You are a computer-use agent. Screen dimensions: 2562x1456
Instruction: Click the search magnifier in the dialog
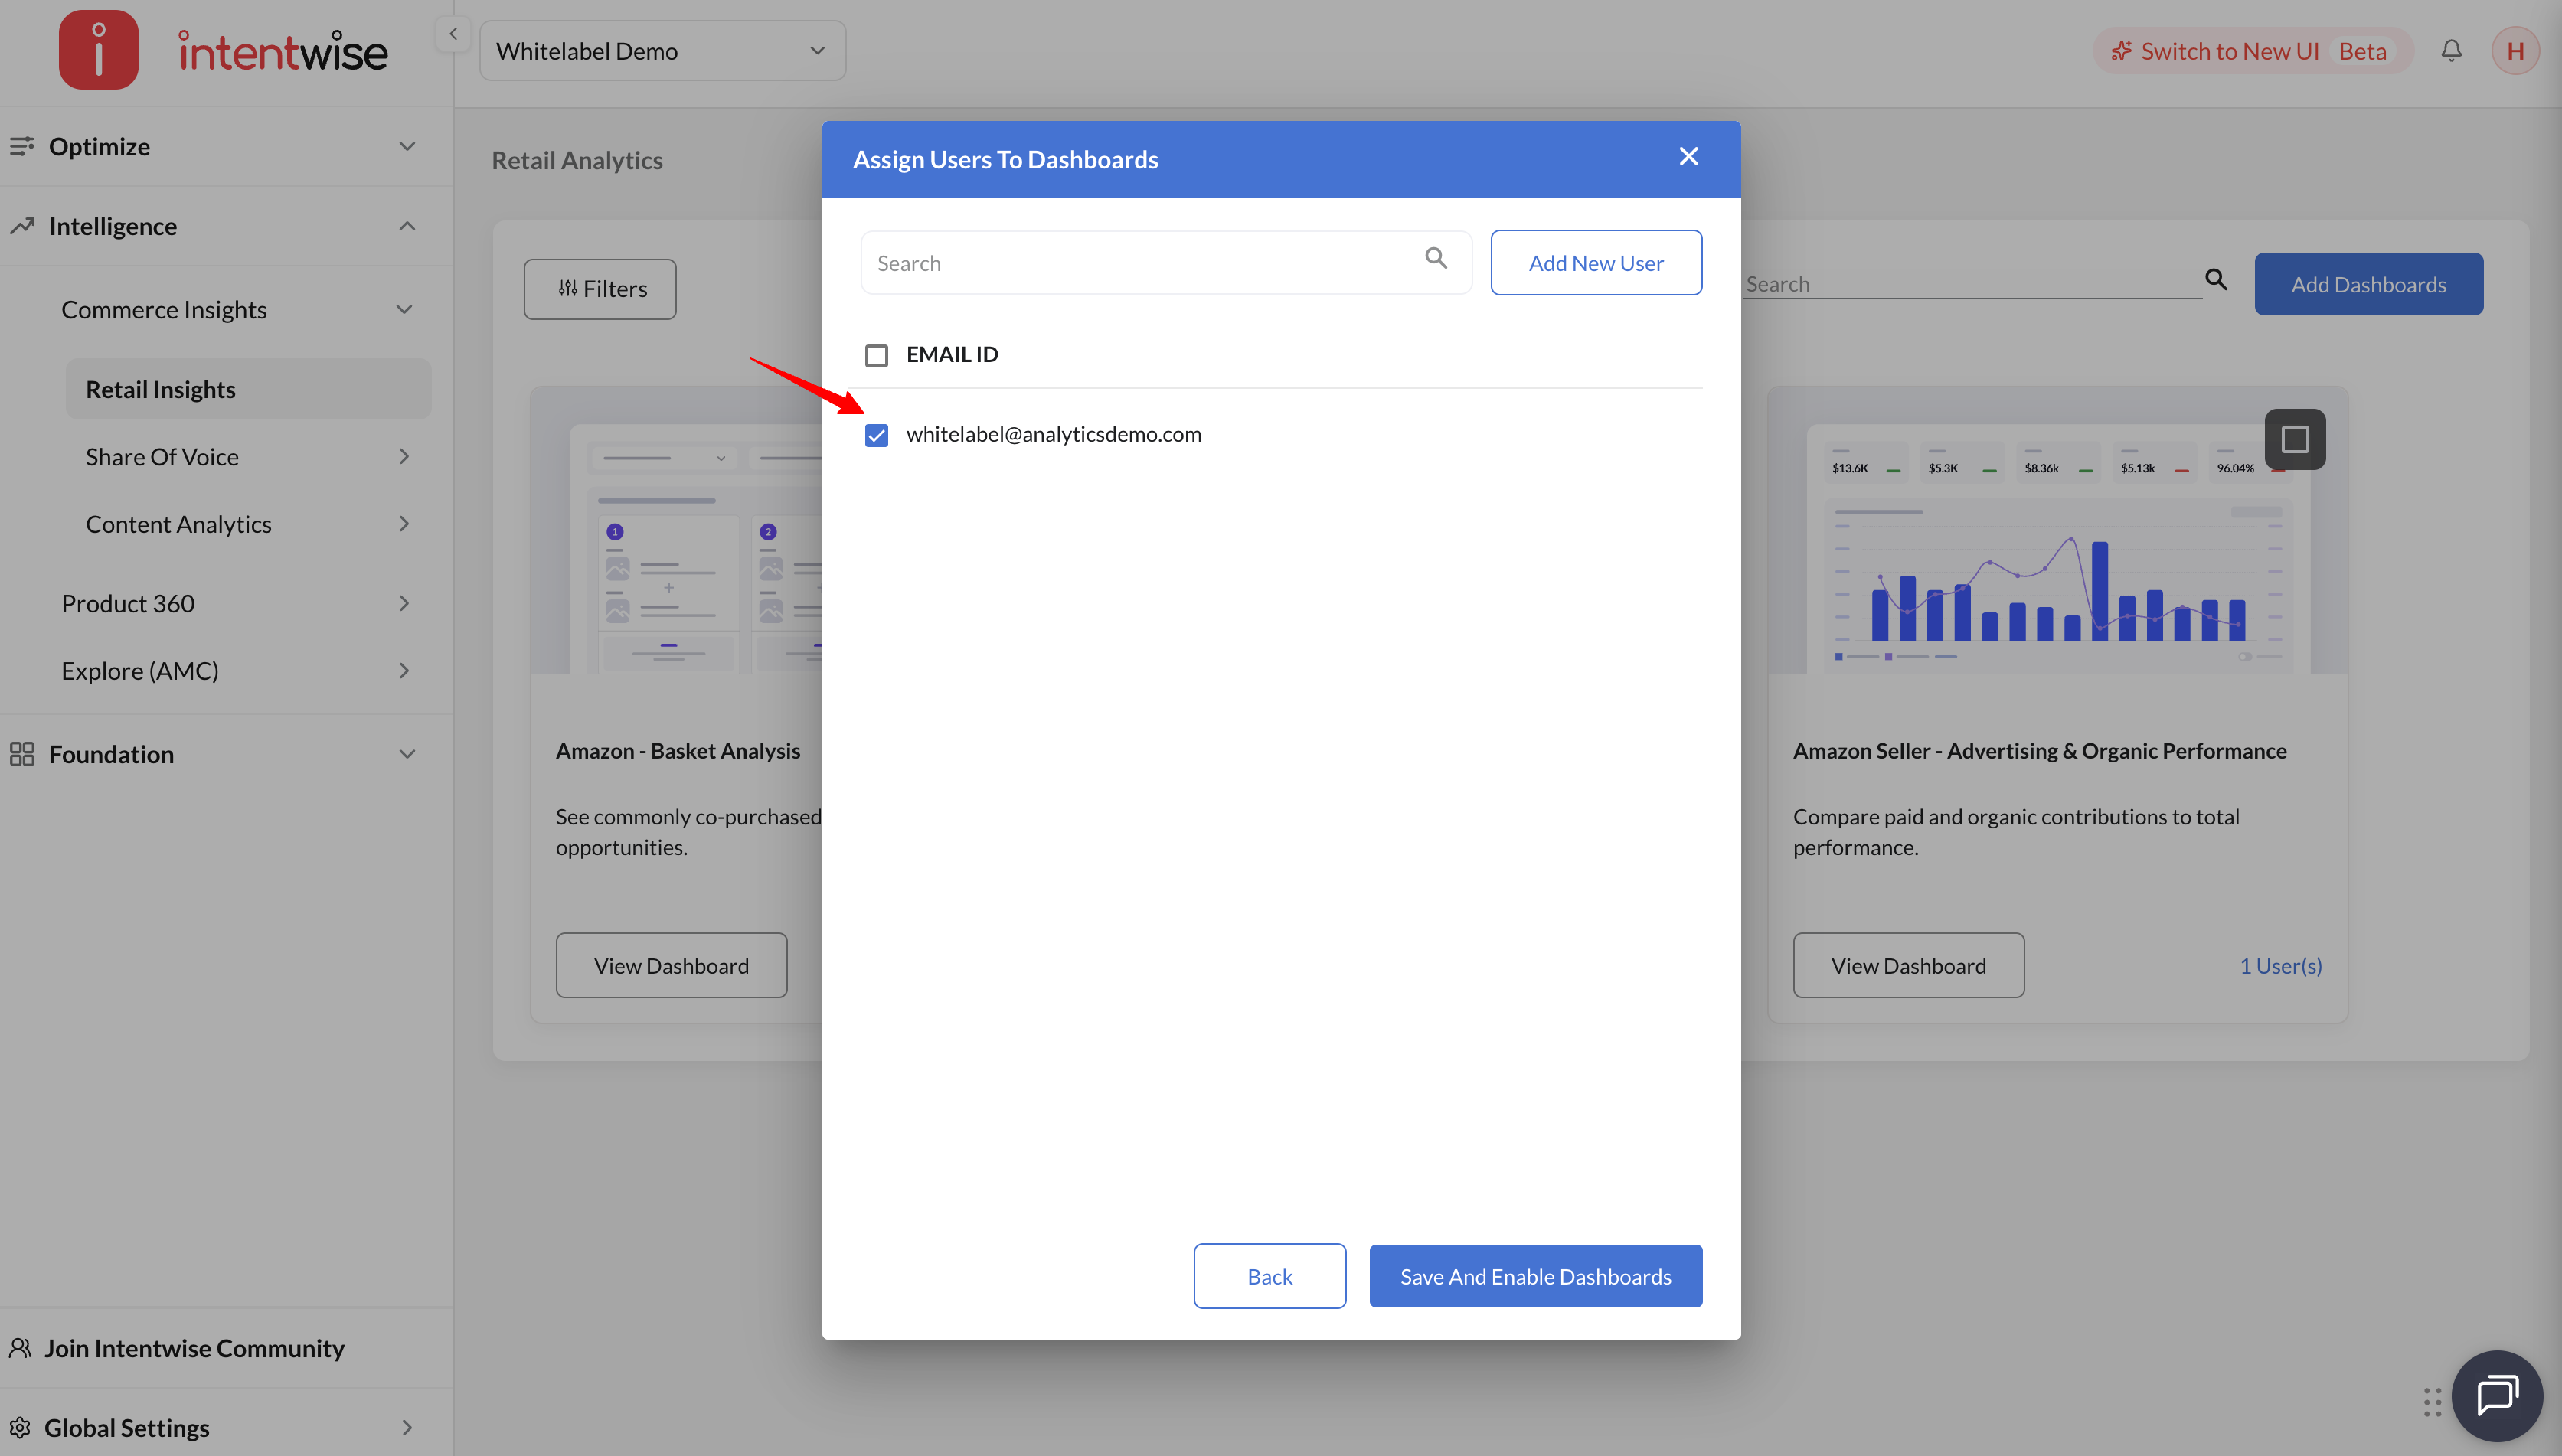point(1436,259)
